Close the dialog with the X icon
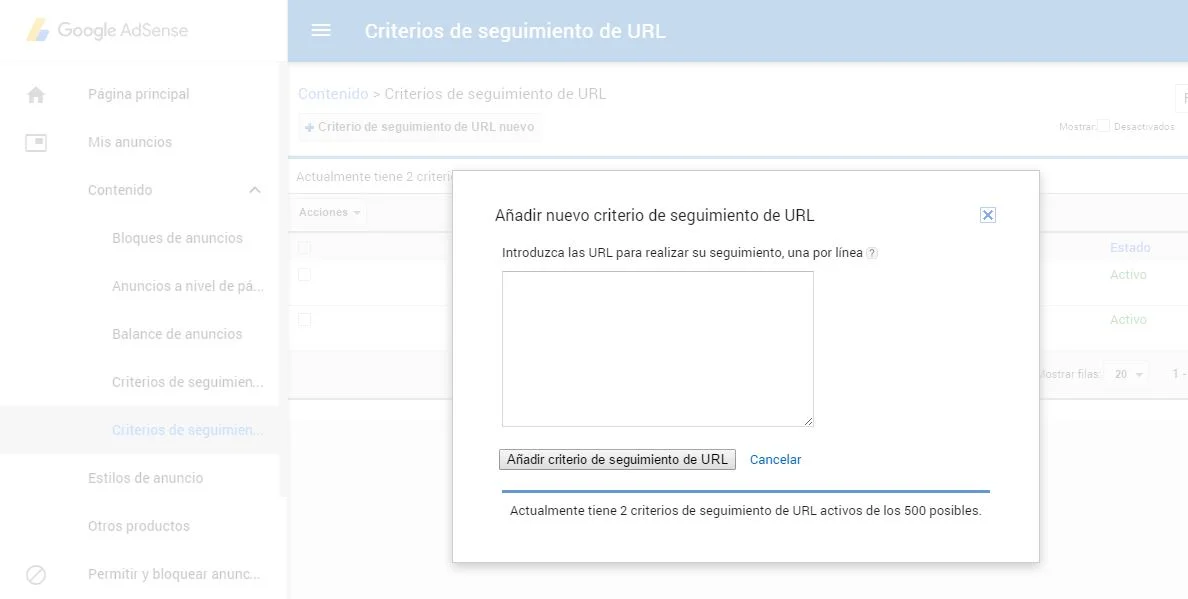Viewport: 1188px width, 599px height. [x=987, y=215]
